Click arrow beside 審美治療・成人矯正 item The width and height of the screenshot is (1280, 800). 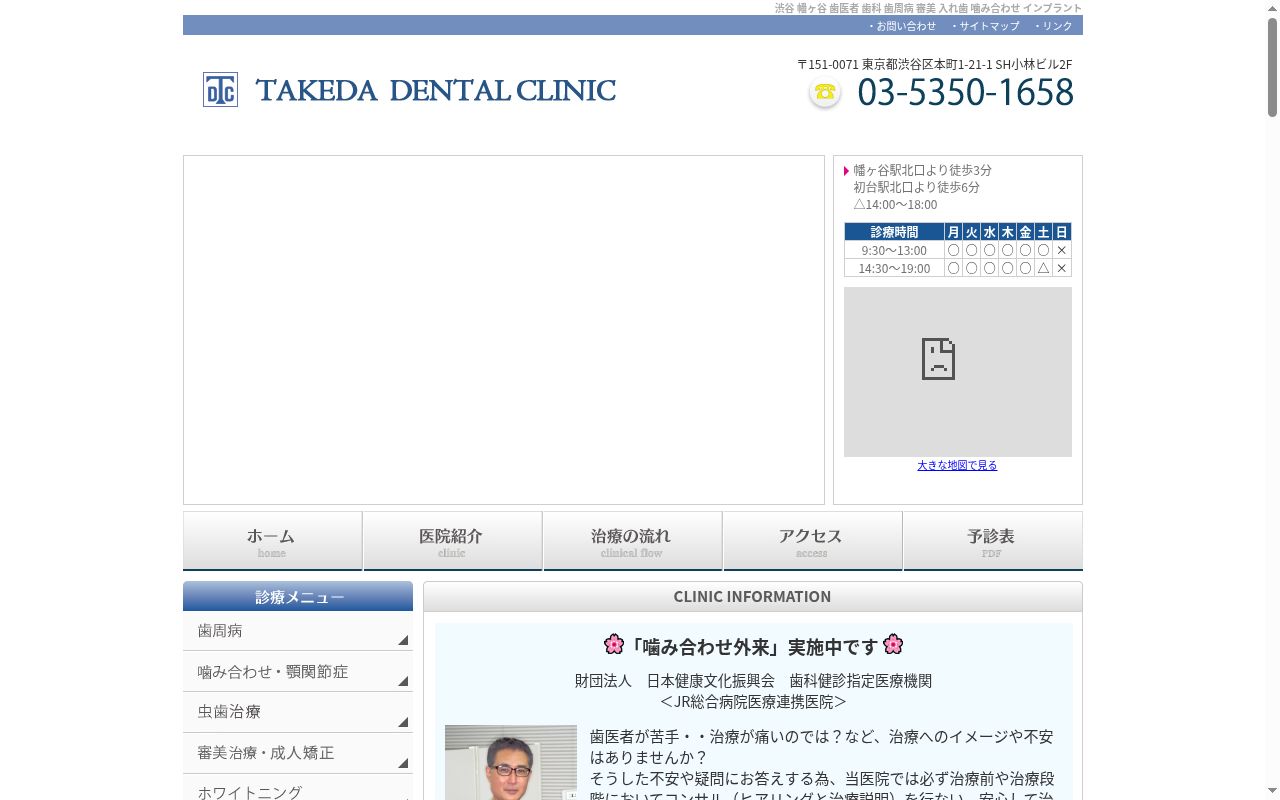point(403,763)
